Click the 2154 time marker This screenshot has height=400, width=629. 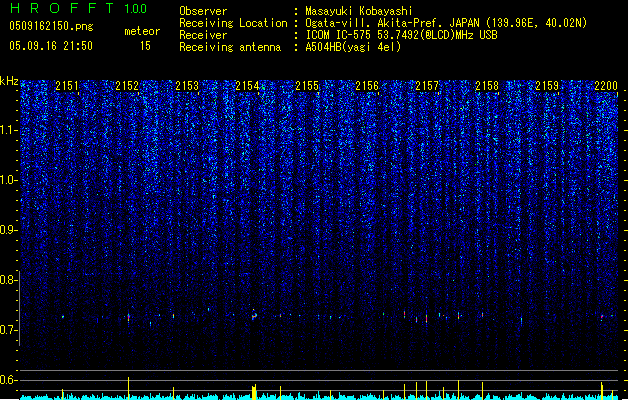coord(247,86)
